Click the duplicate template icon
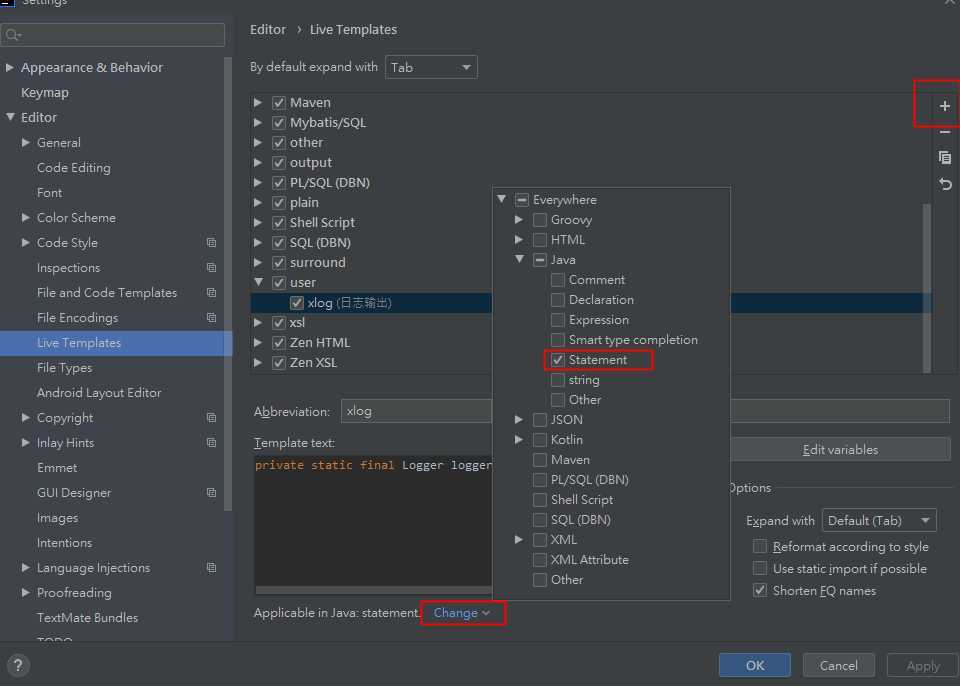 [944, 158]
